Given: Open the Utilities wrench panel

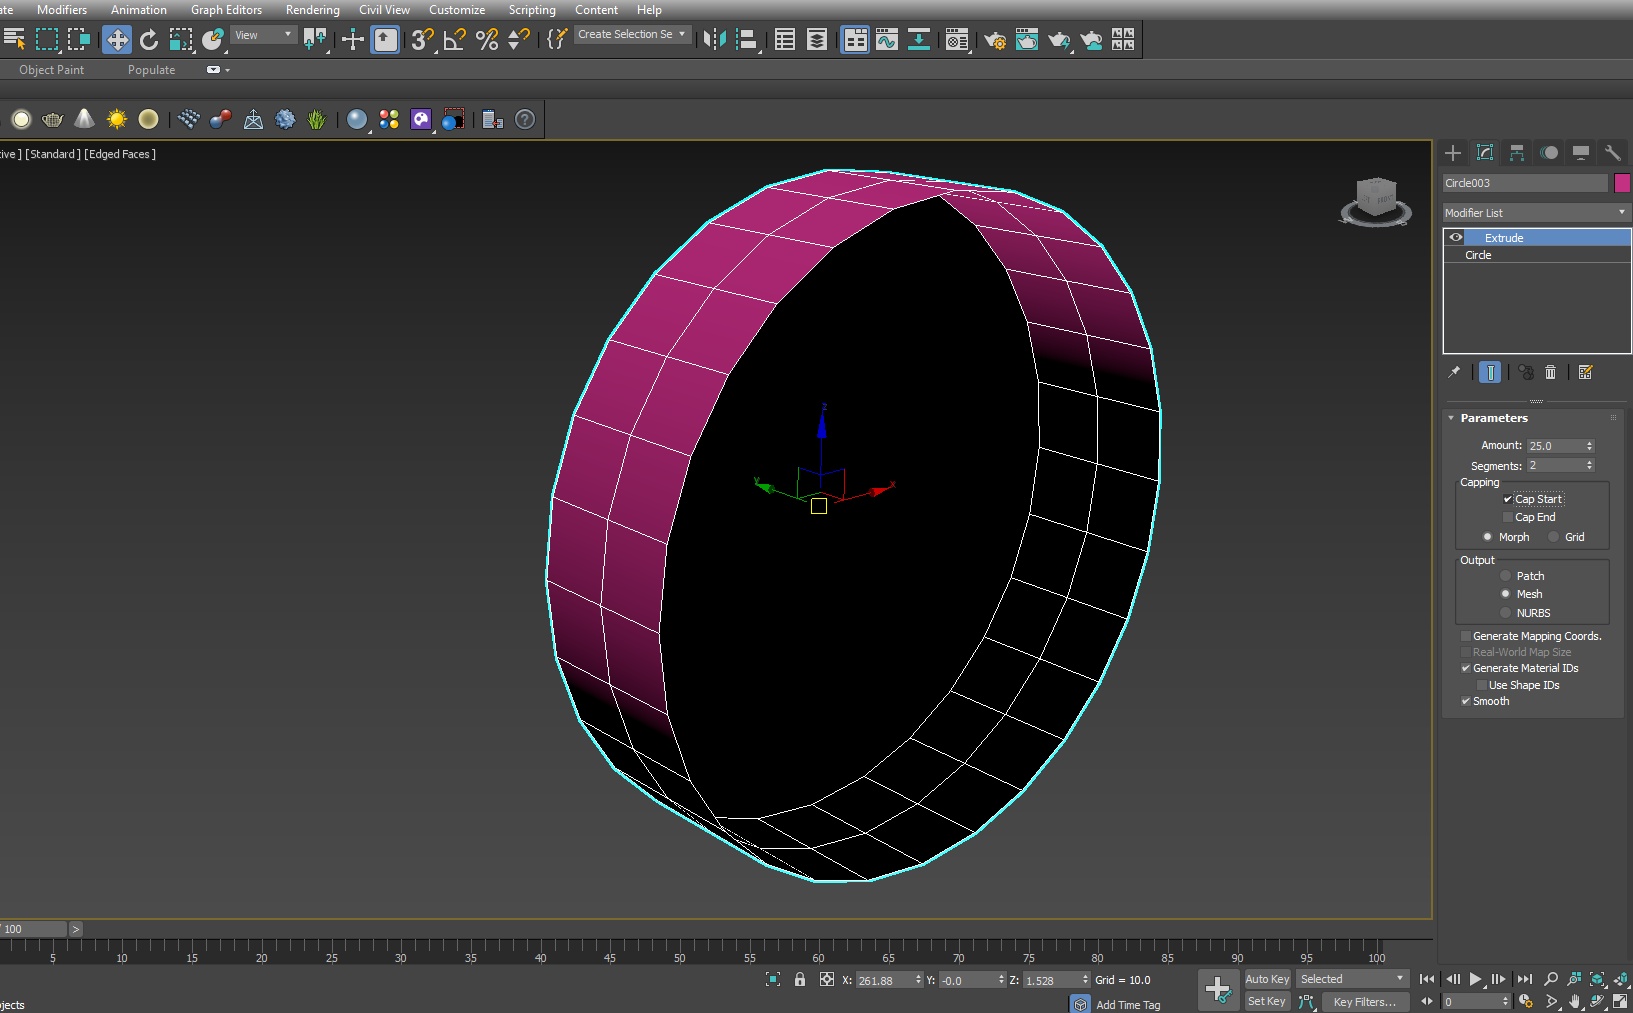Looking at the screenshot, I should (1612, 153).
